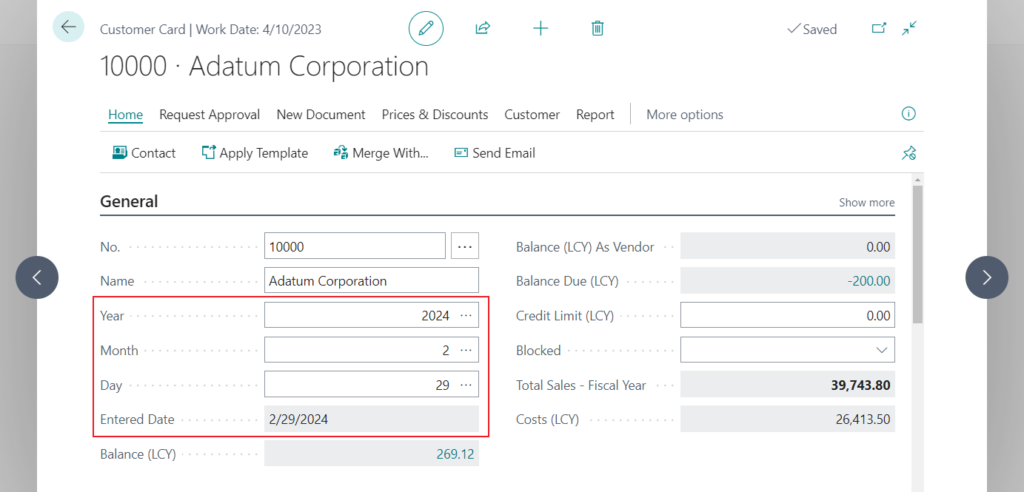Click Show more in General section

pyautogui.click(x=866, y=202)
